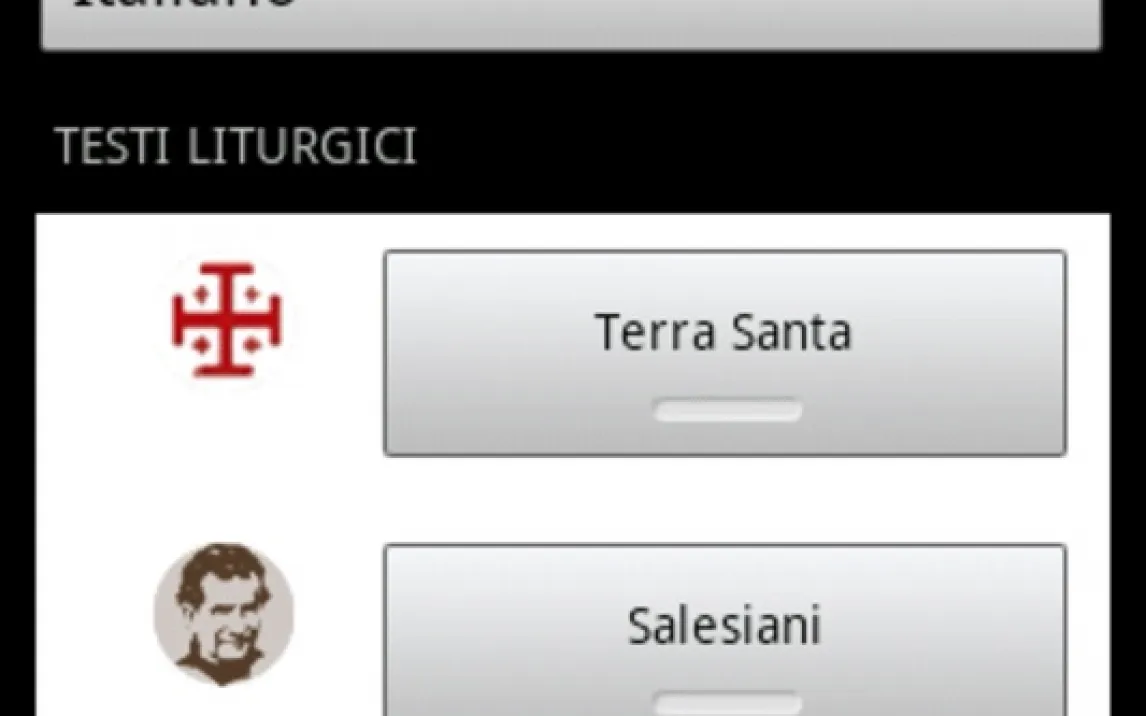
Task: Select the Franciscan Holy Land cross logo
Action: [226, 320]
